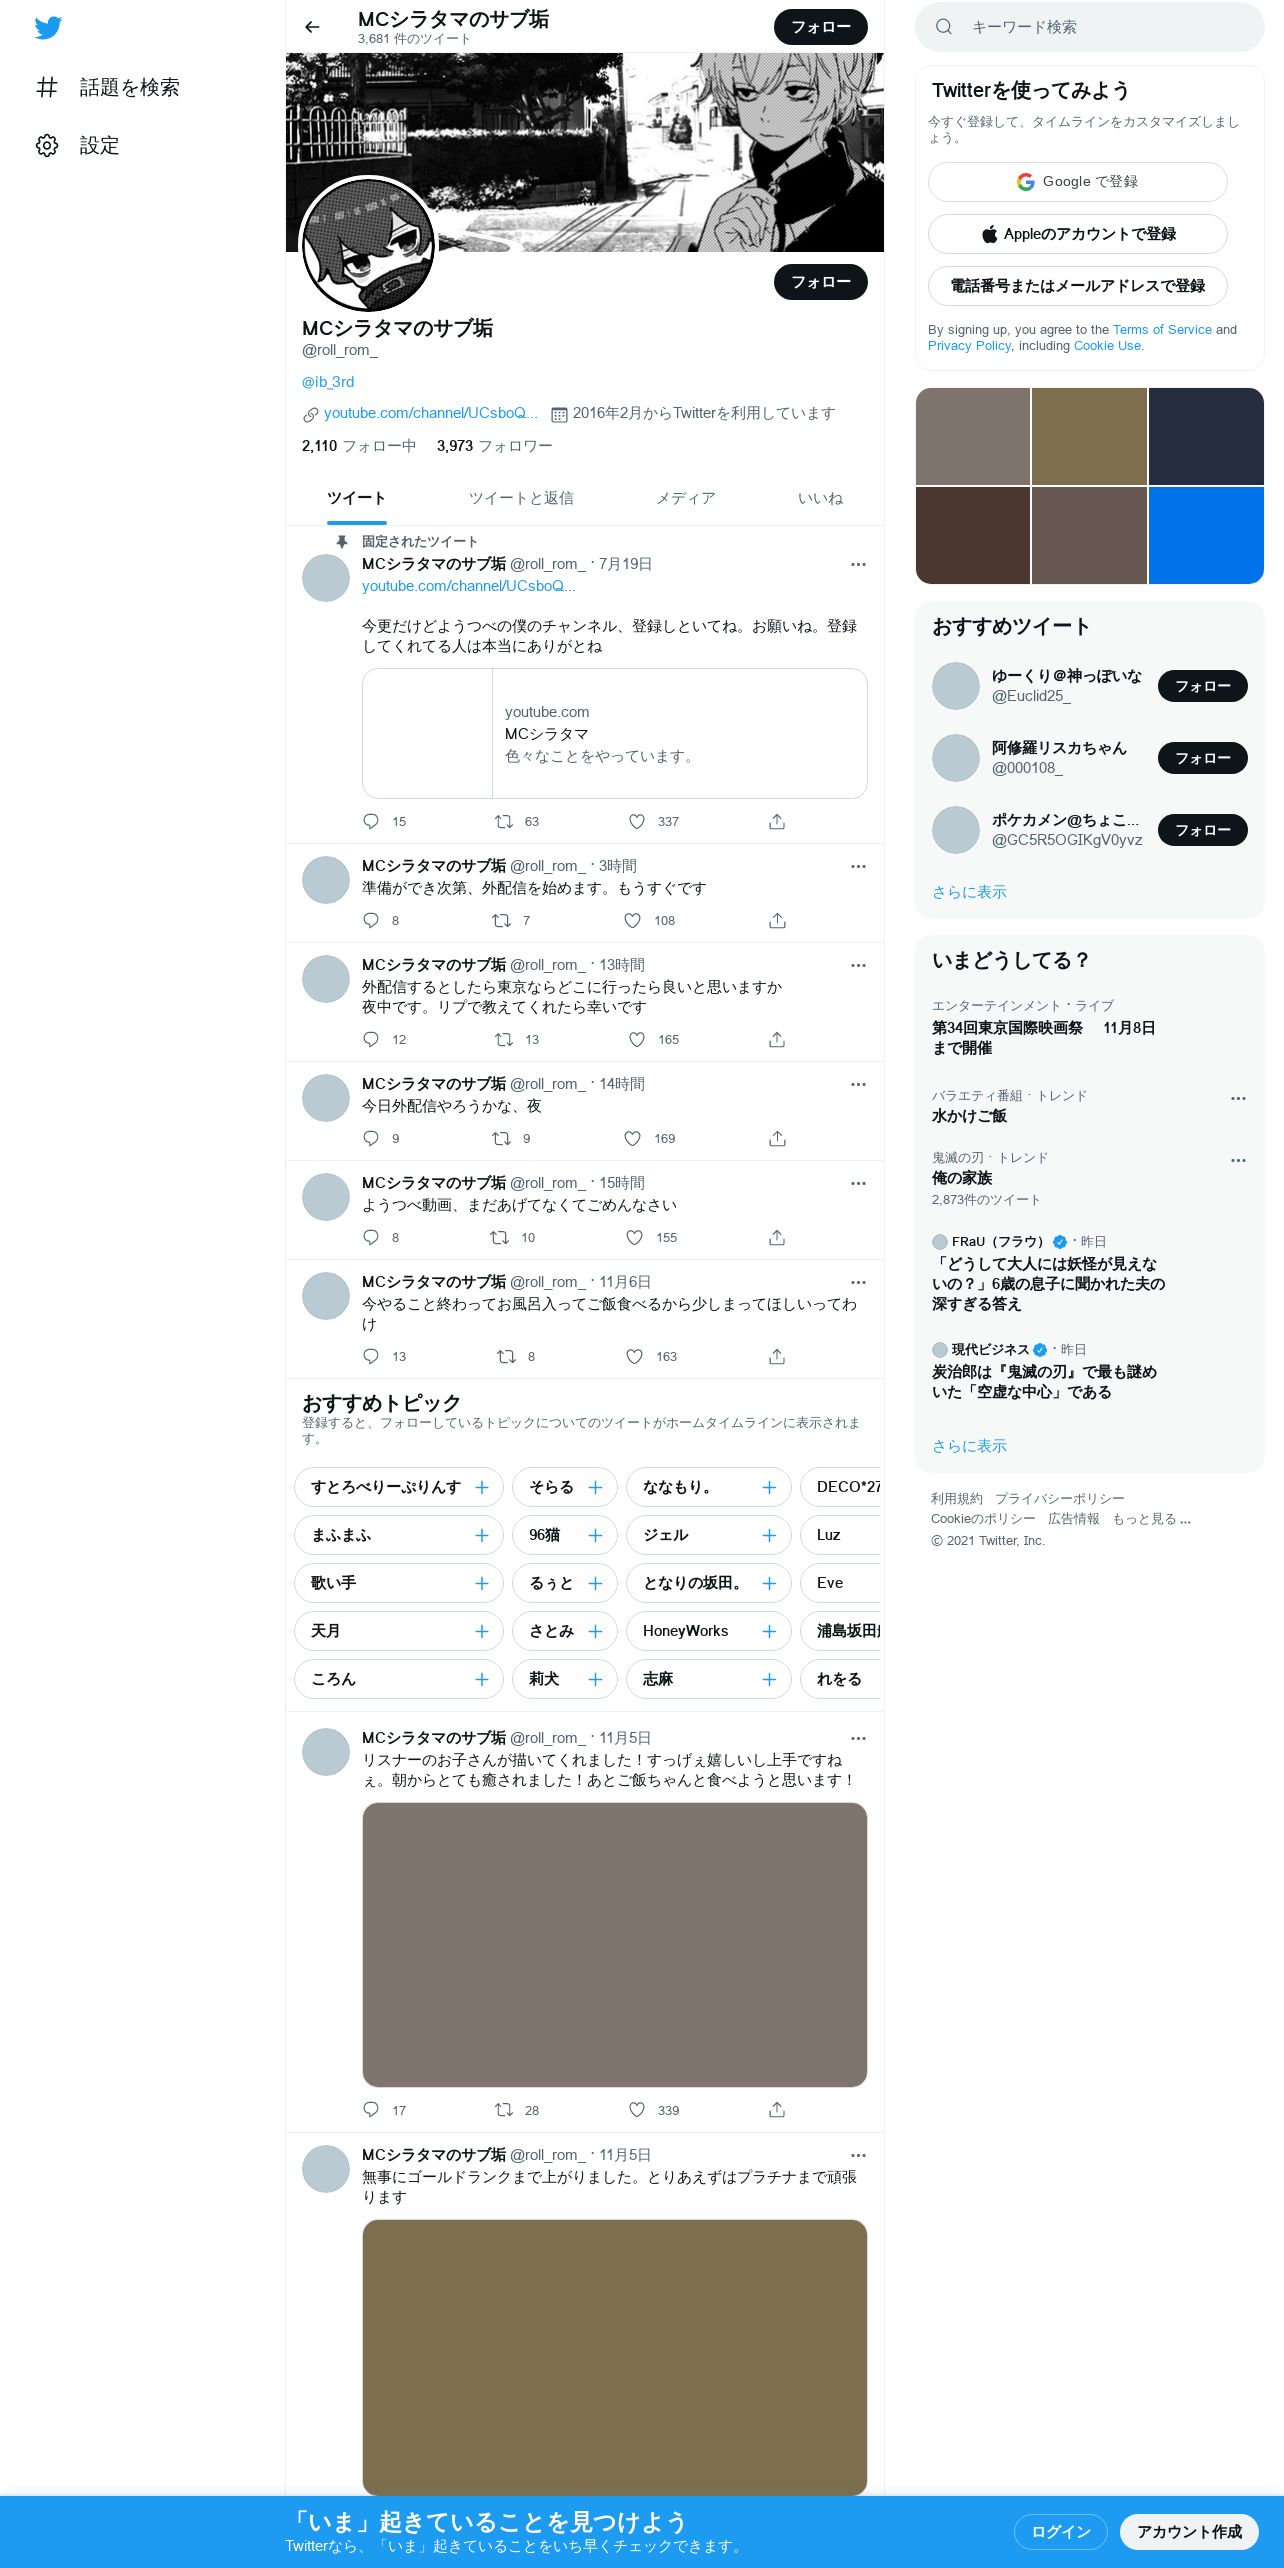
Task: Add すとろべりーぷりんす topic with plus
Action: pos(481,1487)
